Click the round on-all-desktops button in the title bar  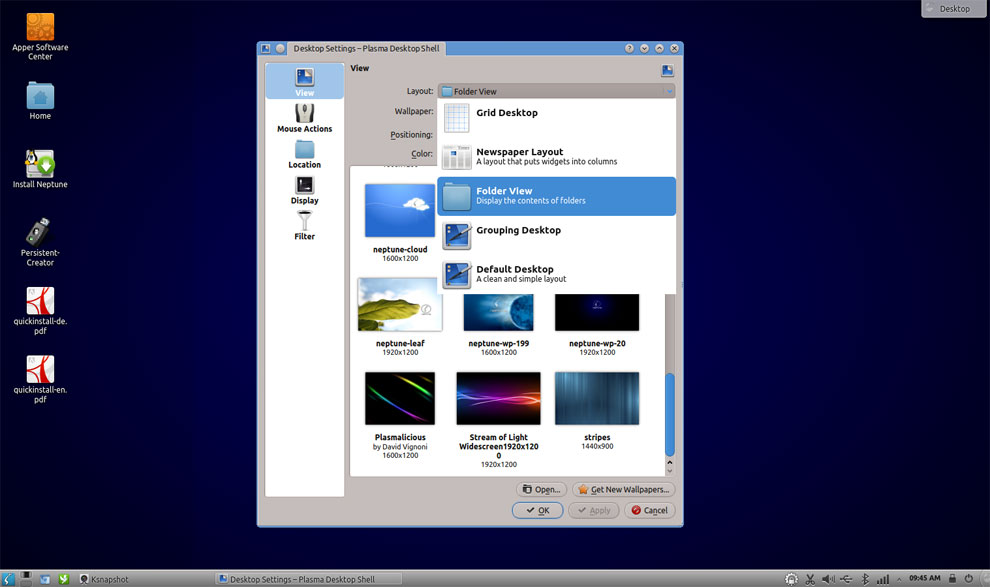point(280,48)
